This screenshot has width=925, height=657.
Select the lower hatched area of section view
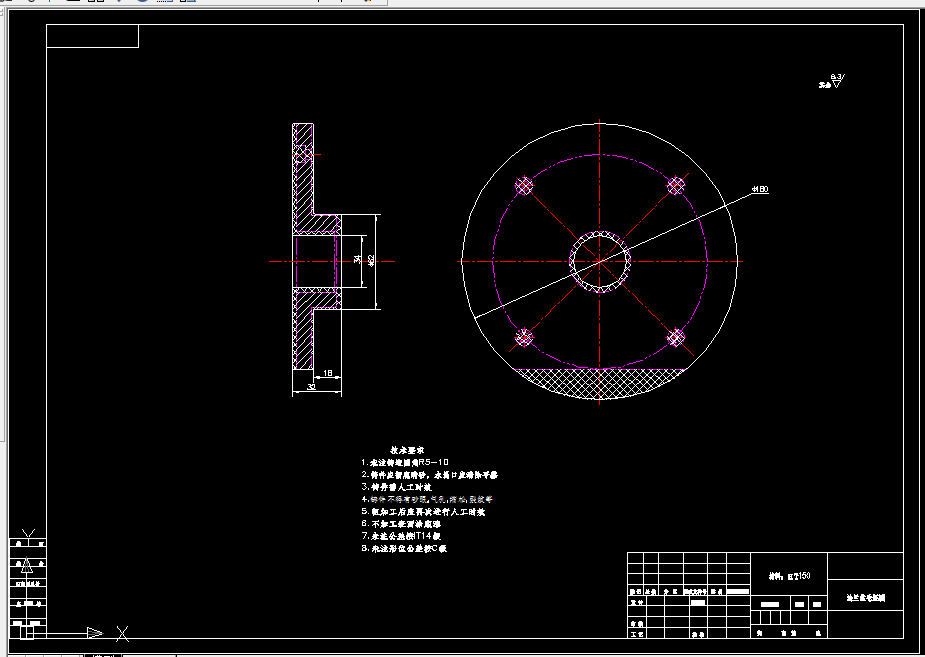[x=303, y=330]
